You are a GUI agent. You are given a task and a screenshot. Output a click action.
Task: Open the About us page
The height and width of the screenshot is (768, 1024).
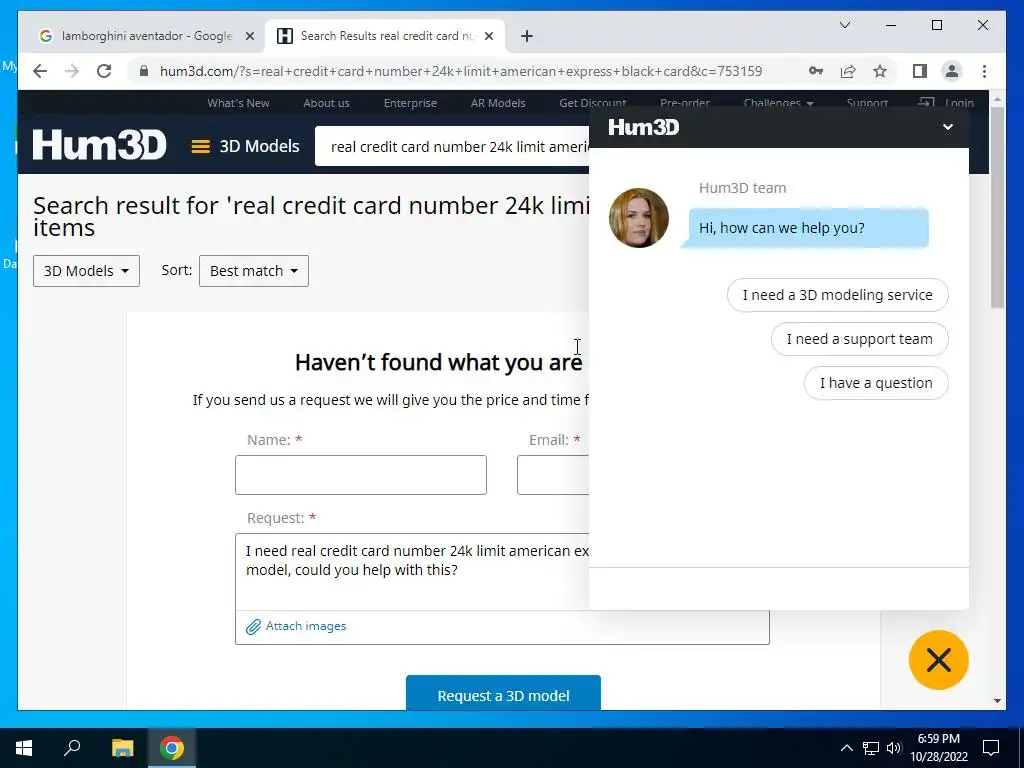coord(327,103)
